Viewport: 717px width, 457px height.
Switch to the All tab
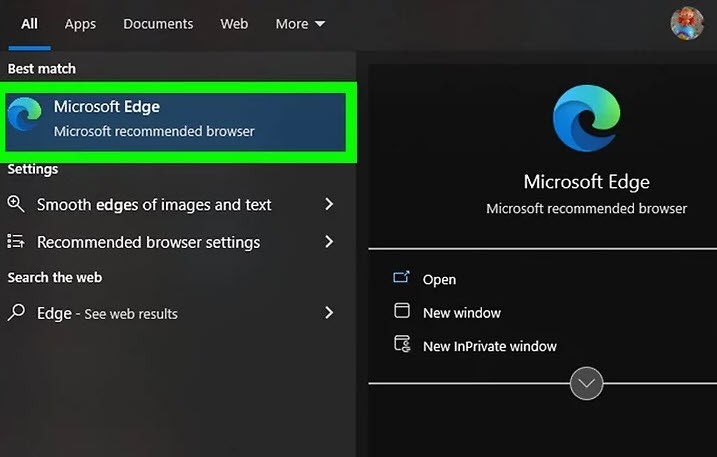click(29, 24)
